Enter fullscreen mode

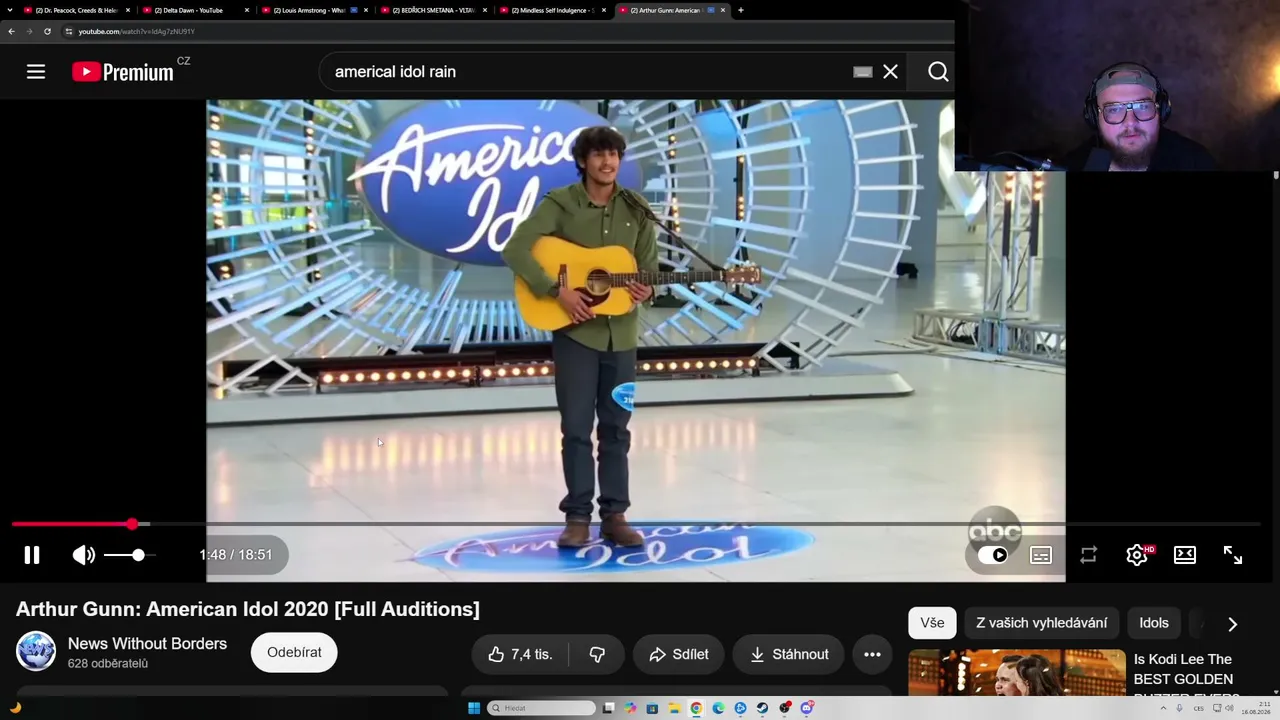1233,555
